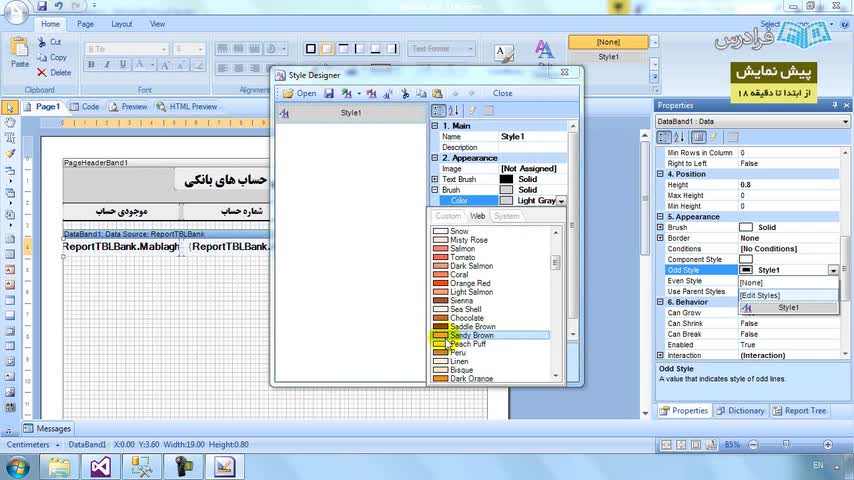Open the DataBand1 component dropdown
Screen dimensions: 854x480
(x=845, y=121)
